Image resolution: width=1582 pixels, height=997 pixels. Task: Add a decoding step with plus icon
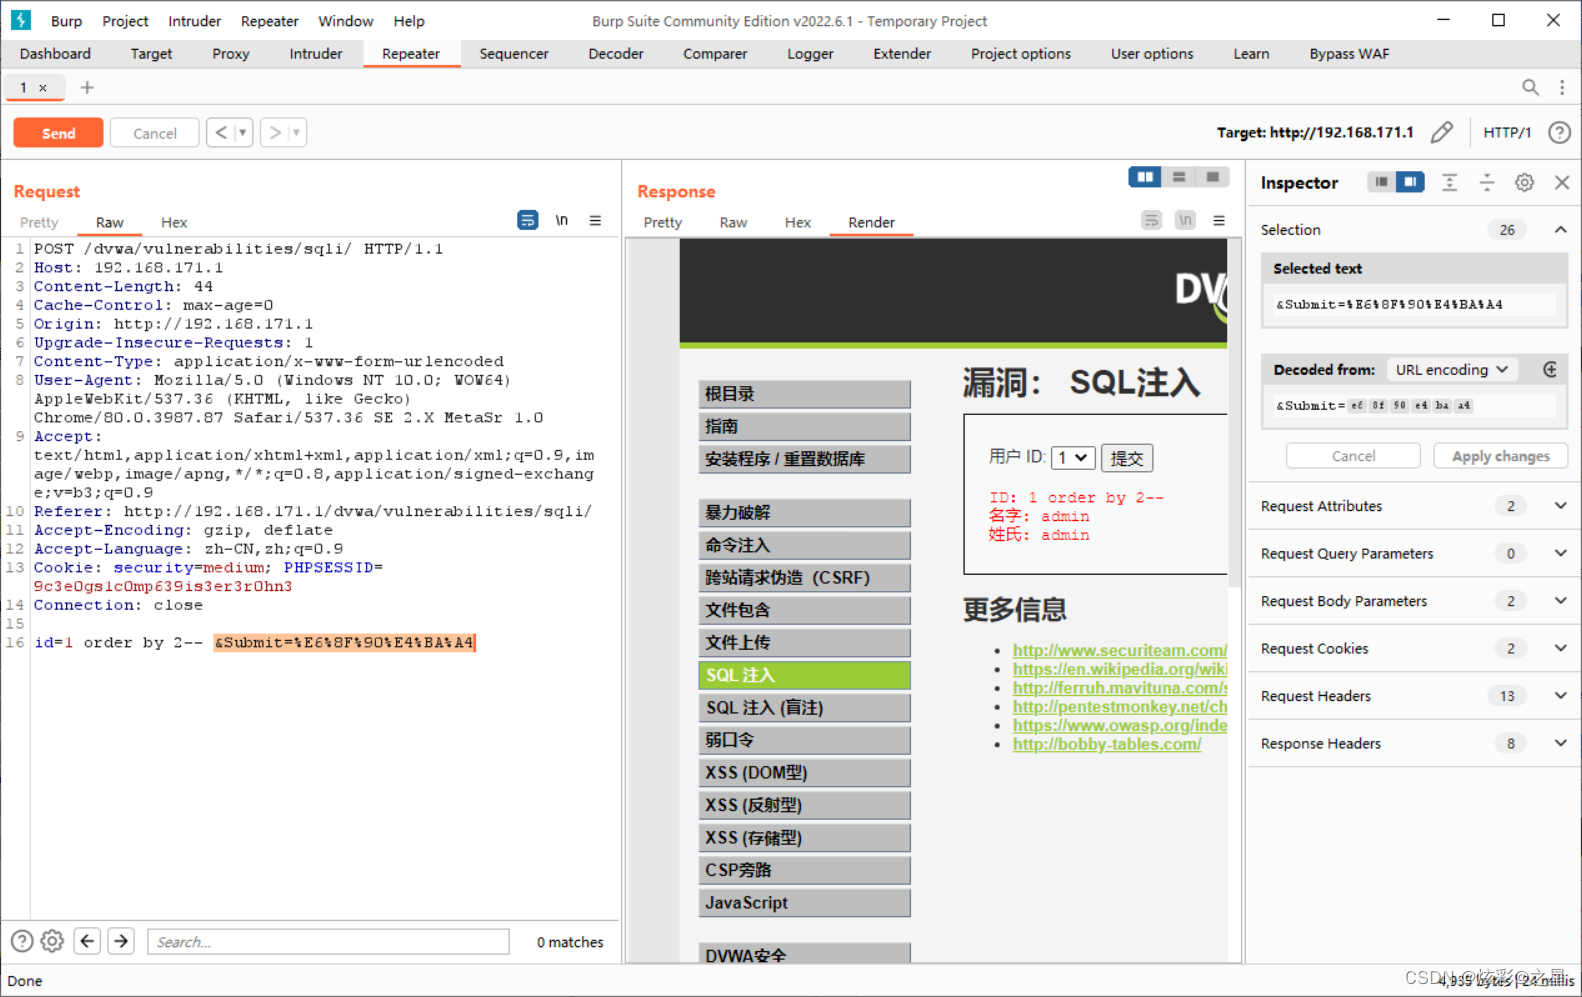(x=1550, y=369)
